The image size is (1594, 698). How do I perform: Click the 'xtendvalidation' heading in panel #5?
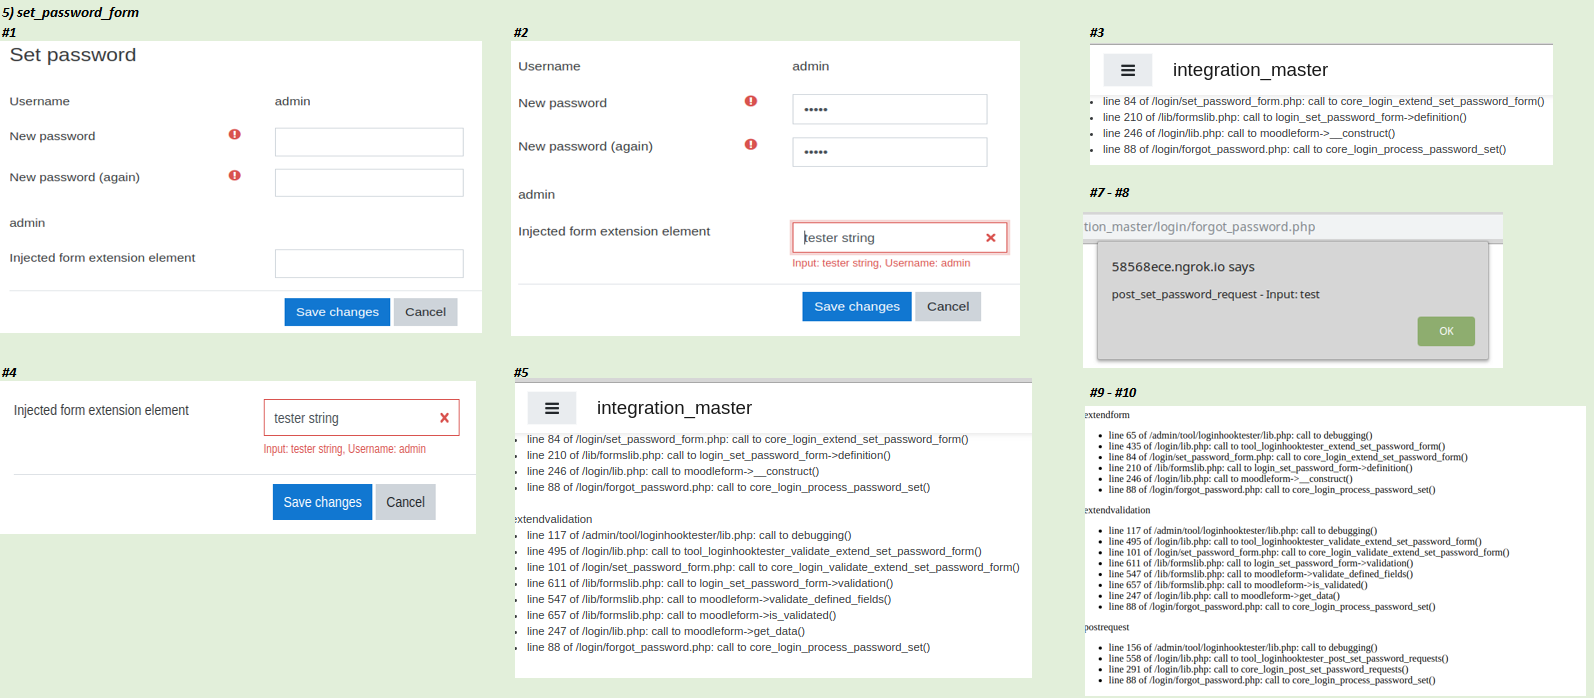(x=554, y=519)
